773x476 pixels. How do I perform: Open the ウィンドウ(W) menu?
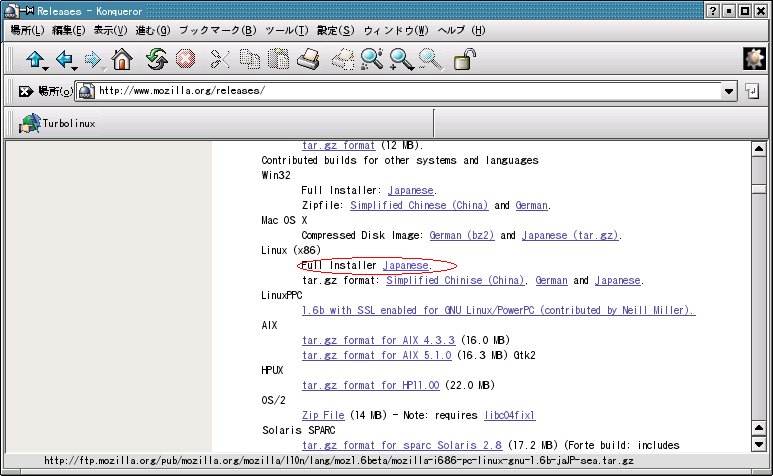coord(396,31)
